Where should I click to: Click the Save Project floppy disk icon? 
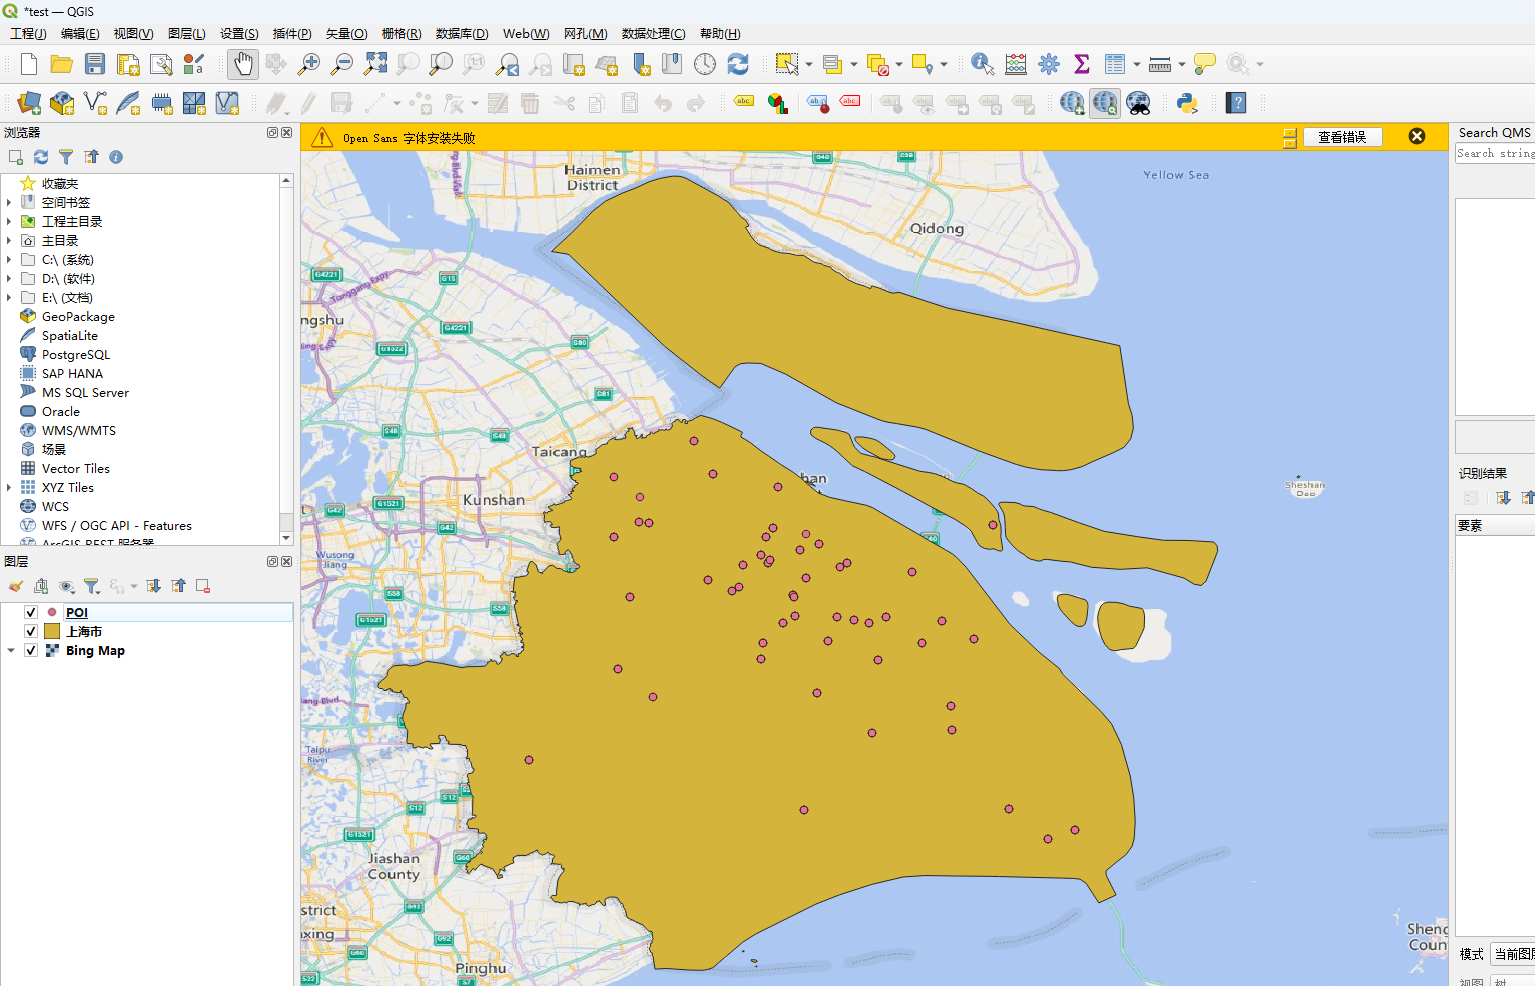coord(95,64)
